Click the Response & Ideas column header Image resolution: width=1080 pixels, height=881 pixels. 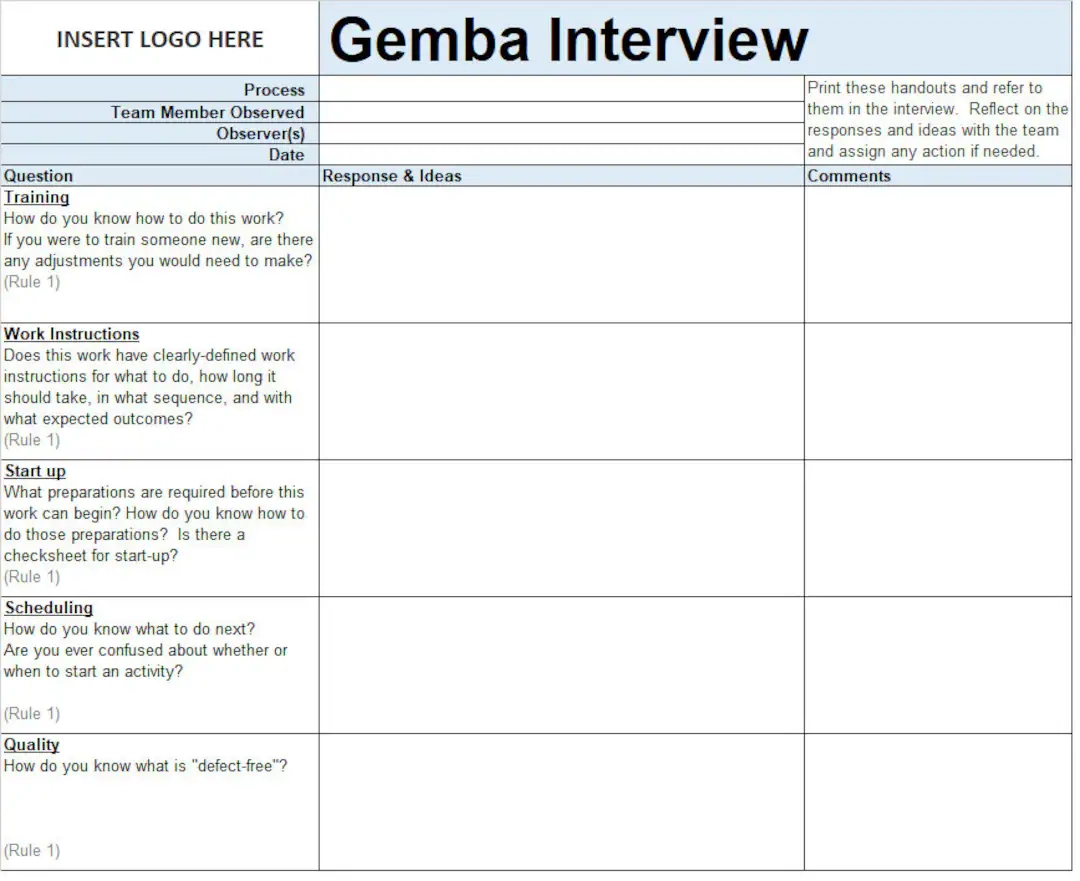click(561, 176)
